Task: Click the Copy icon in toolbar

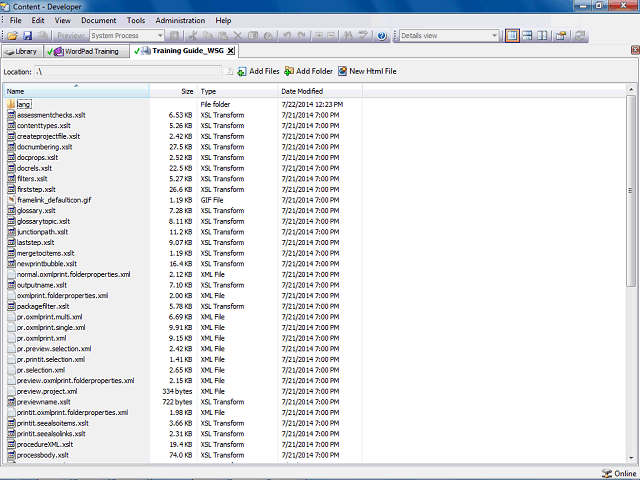Action: (207, 36)
